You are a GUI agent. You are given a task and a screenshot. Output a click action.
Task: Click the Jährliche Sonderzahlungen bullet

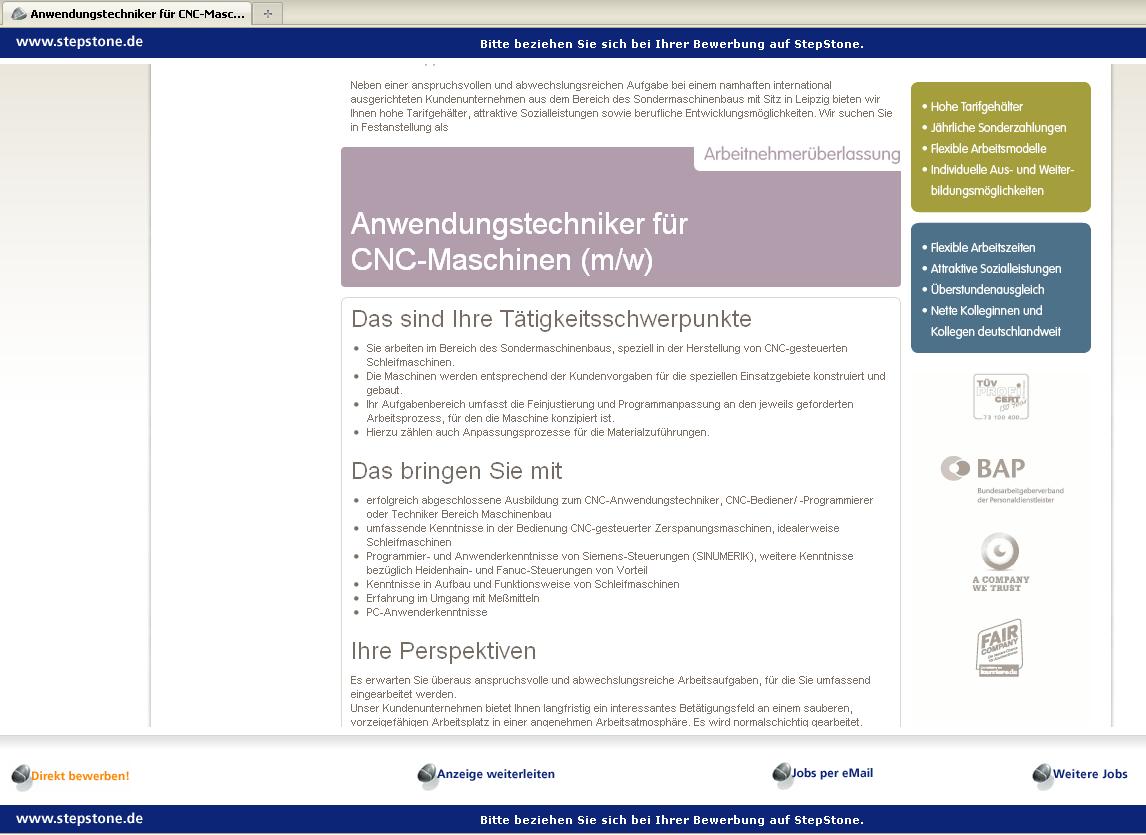click(x=998, y=128)
